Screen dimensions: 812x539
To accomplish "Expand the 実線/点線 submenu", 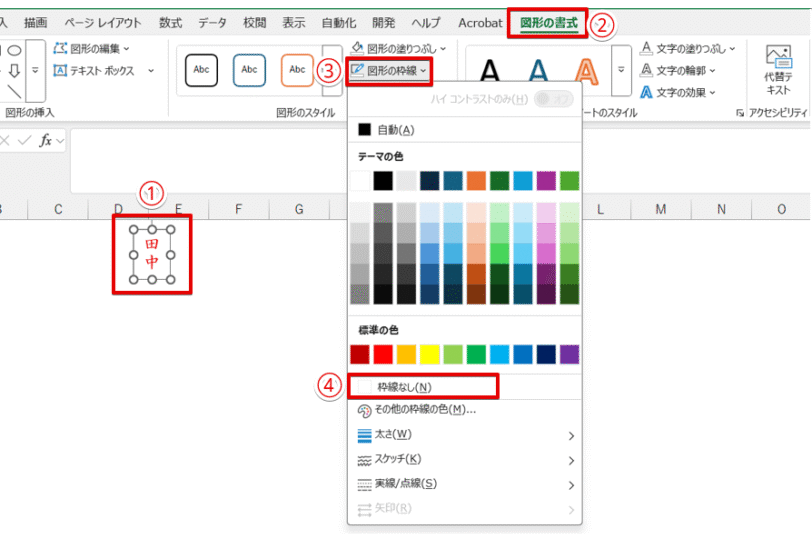I will [x=465, y=485].
